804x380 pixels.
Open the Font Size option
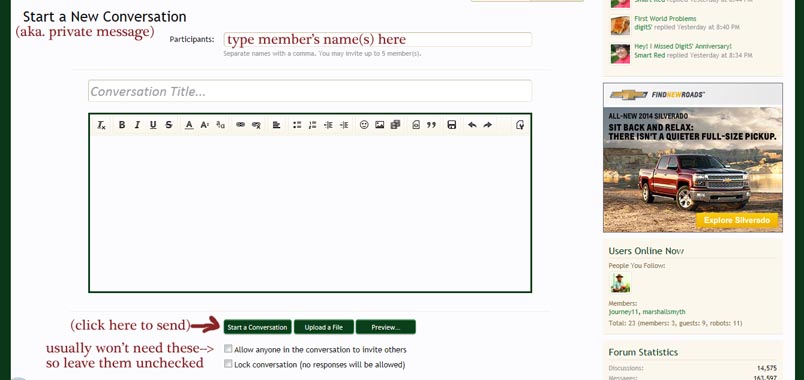pyautogui.click(x=205, y=125)
